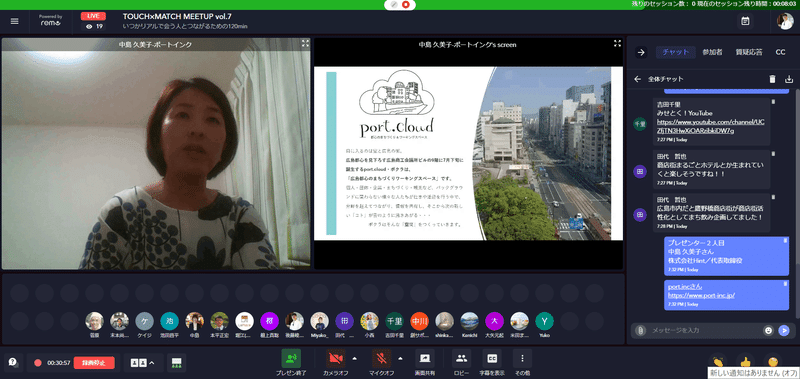
Task: Select the ケイジ participant avatar
Action: pos(144,321)
